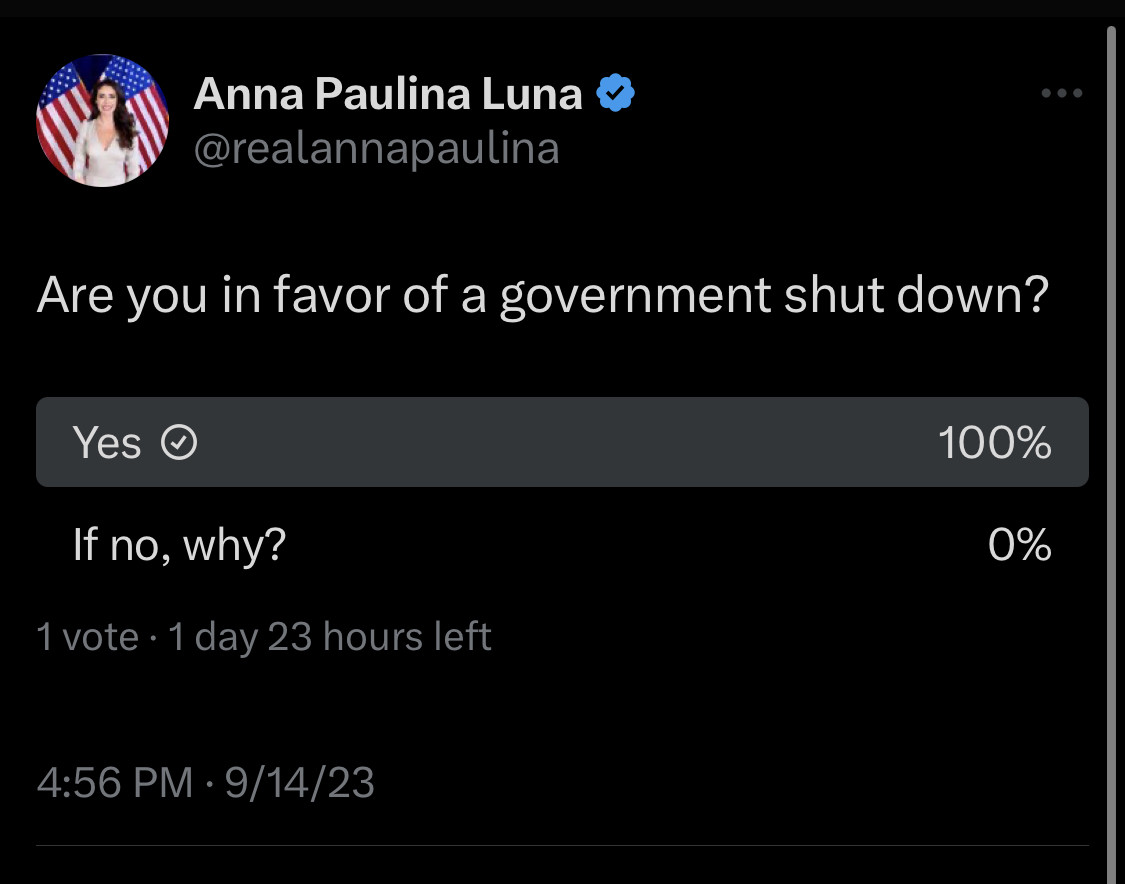Viewport: 1125px width, 884px height.
Task: Select the "If no, why?" poll option
Action: coord(180,545)
